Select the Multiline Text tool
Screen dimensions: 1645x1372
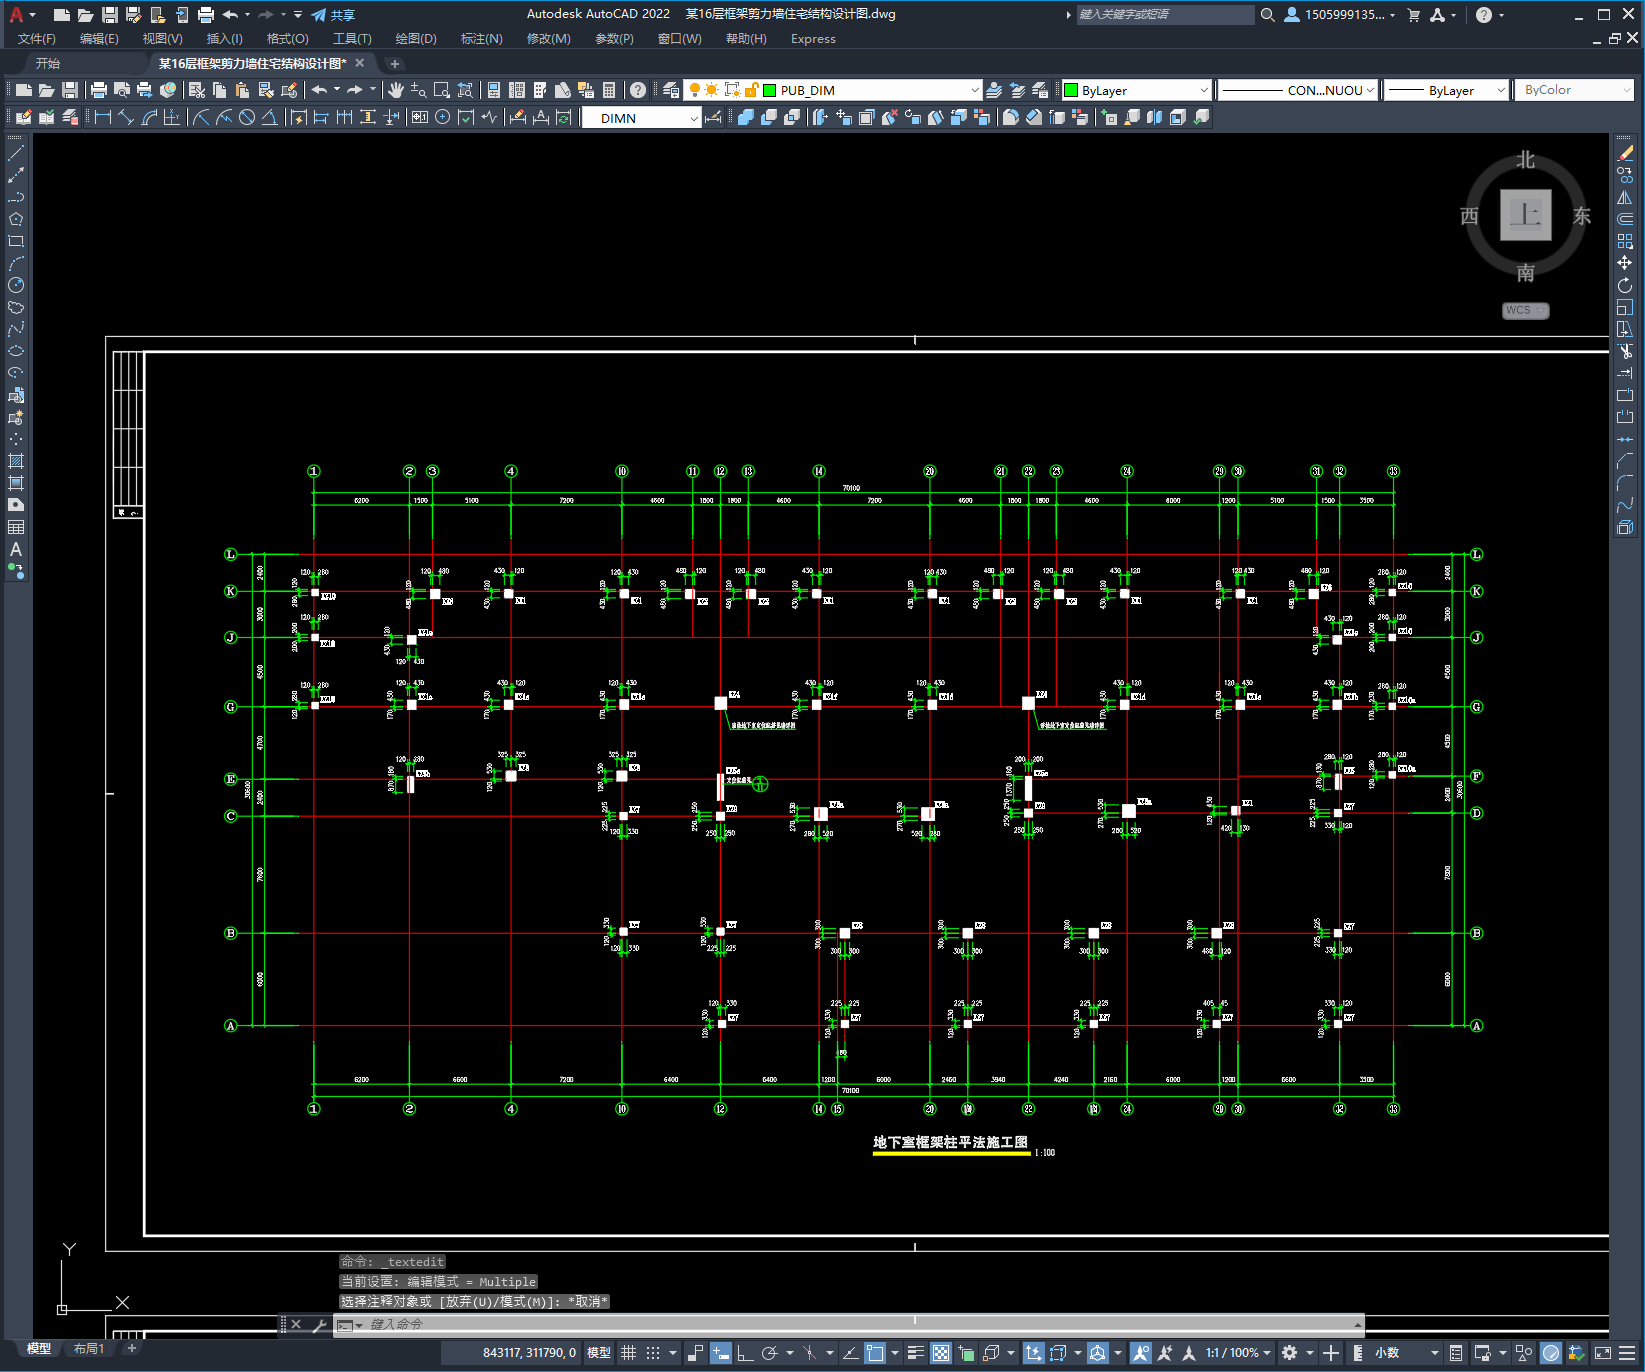16,549
